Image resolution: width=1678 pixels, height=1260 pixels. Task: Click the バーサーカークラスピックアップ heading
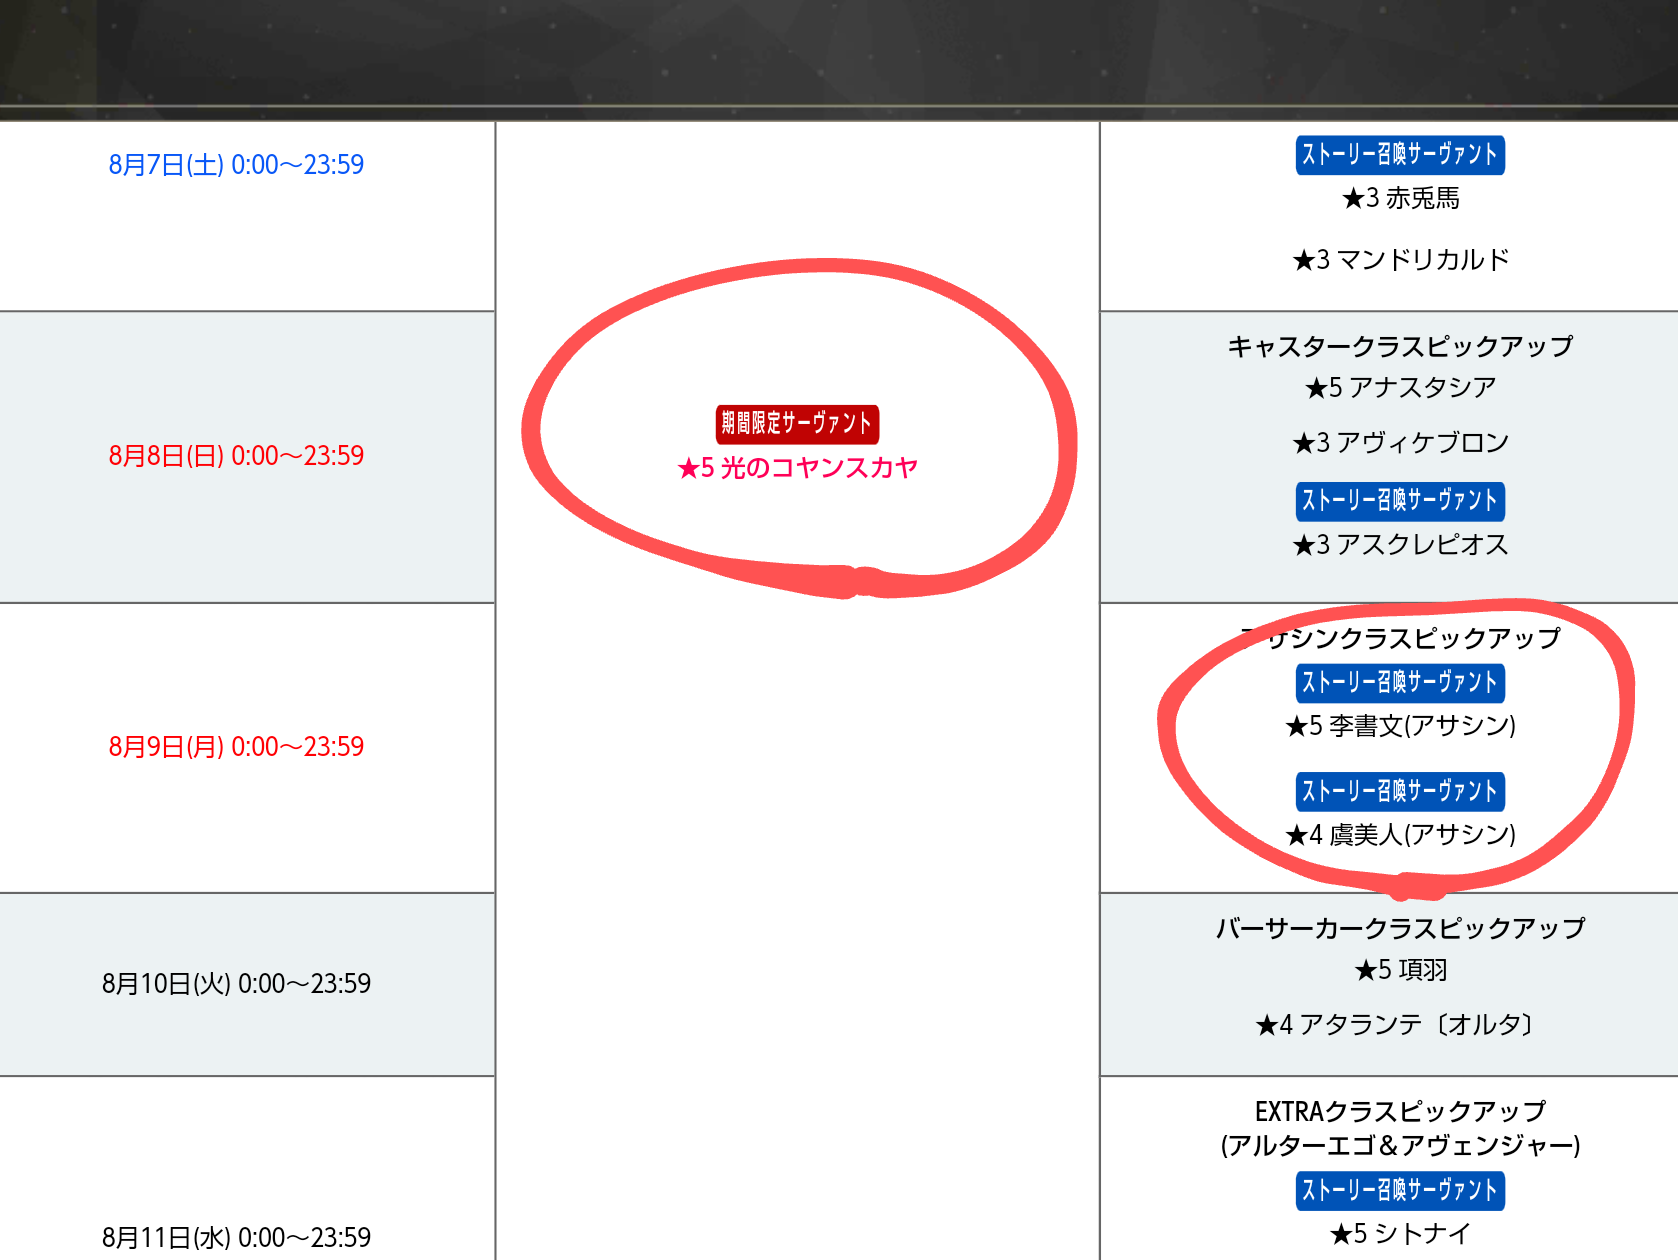pyautogui.click(x=1400, y=929)
